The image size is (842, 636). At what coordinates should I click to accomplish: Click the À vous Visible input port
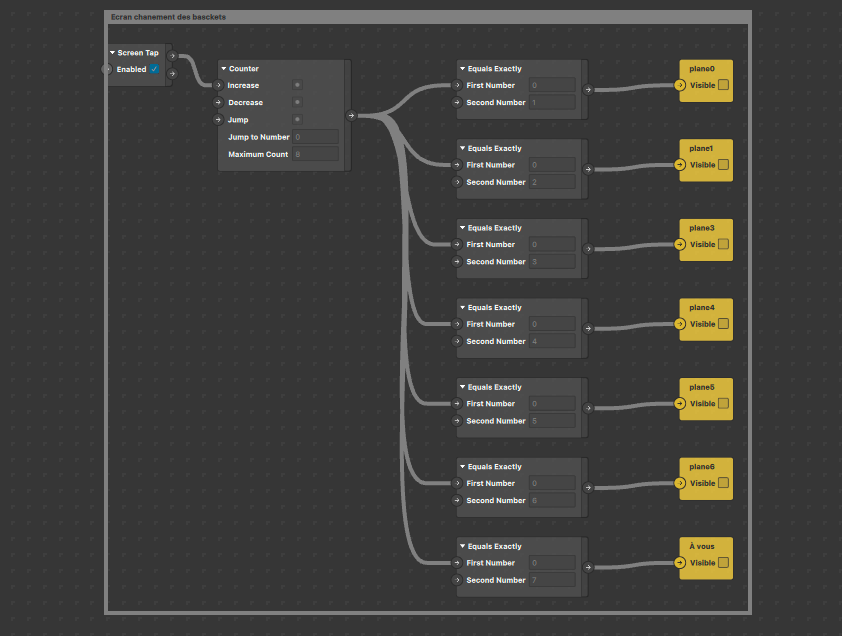(680, 562)
